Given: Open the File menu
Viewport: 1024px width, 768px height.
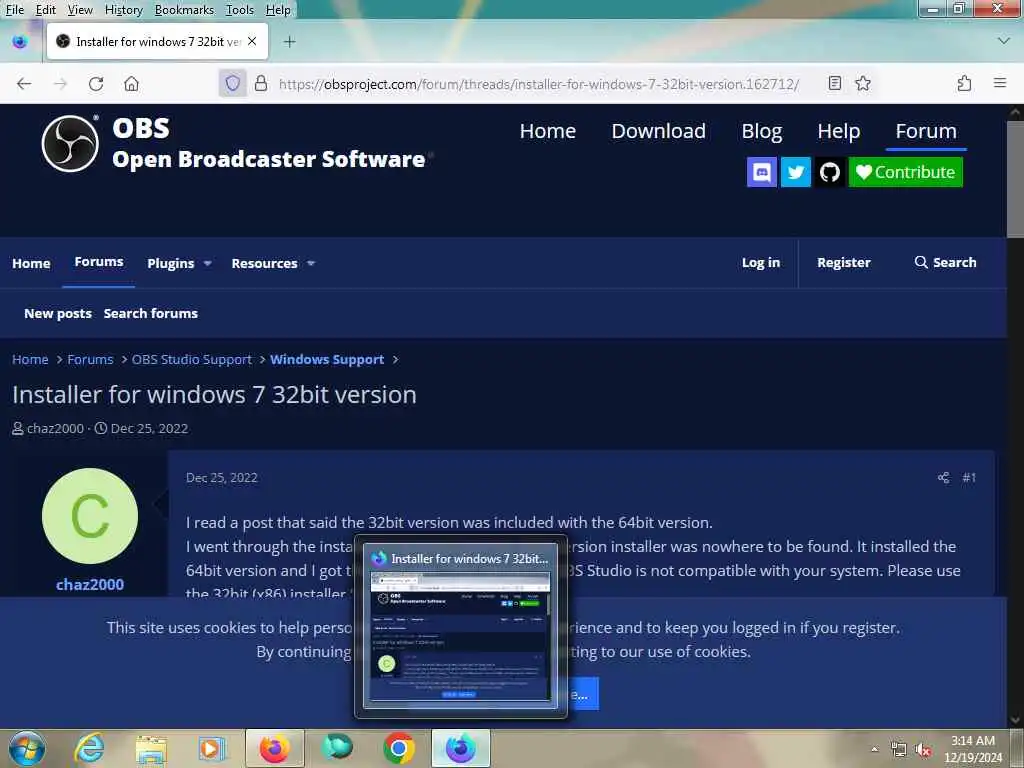Looking at the screenshot, I should pos(14,10).
